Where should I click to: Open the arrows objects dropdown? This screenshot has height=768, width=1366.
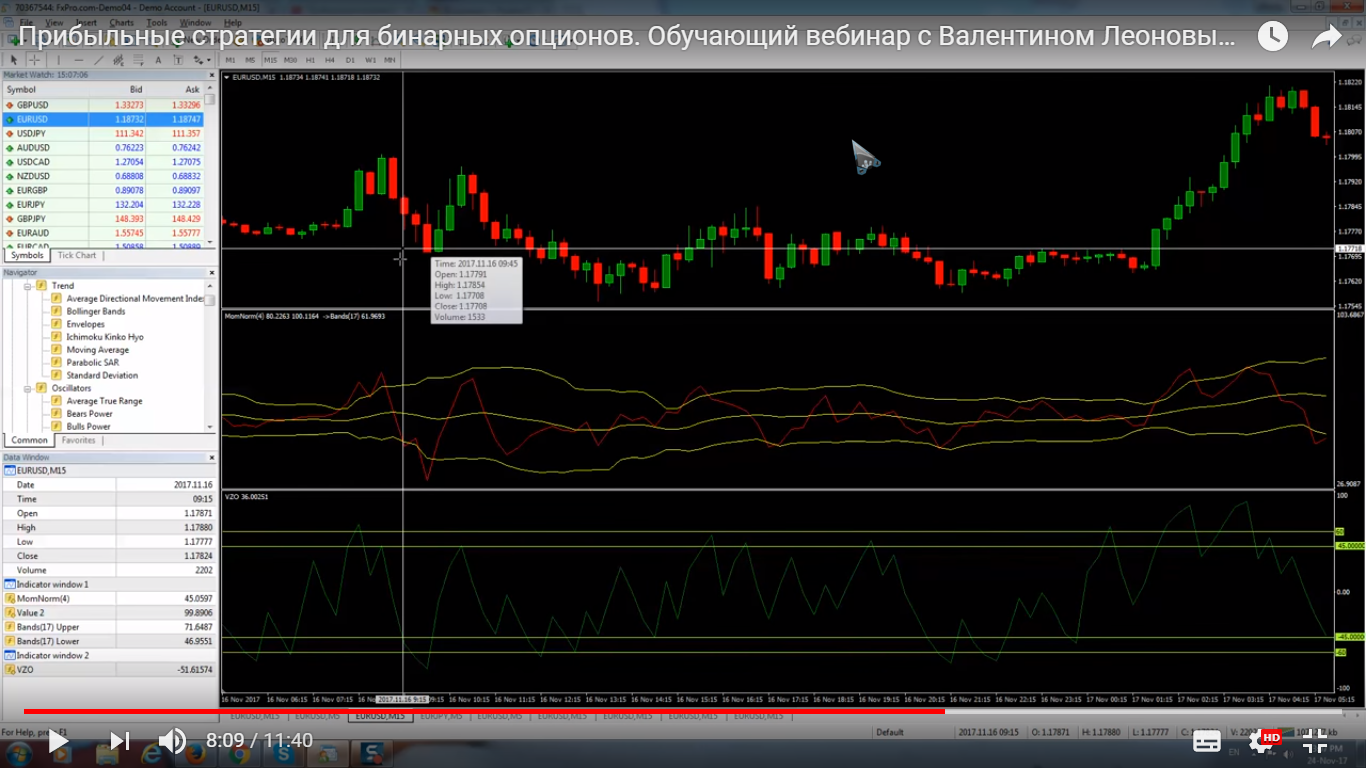click(x=201, y=60)
